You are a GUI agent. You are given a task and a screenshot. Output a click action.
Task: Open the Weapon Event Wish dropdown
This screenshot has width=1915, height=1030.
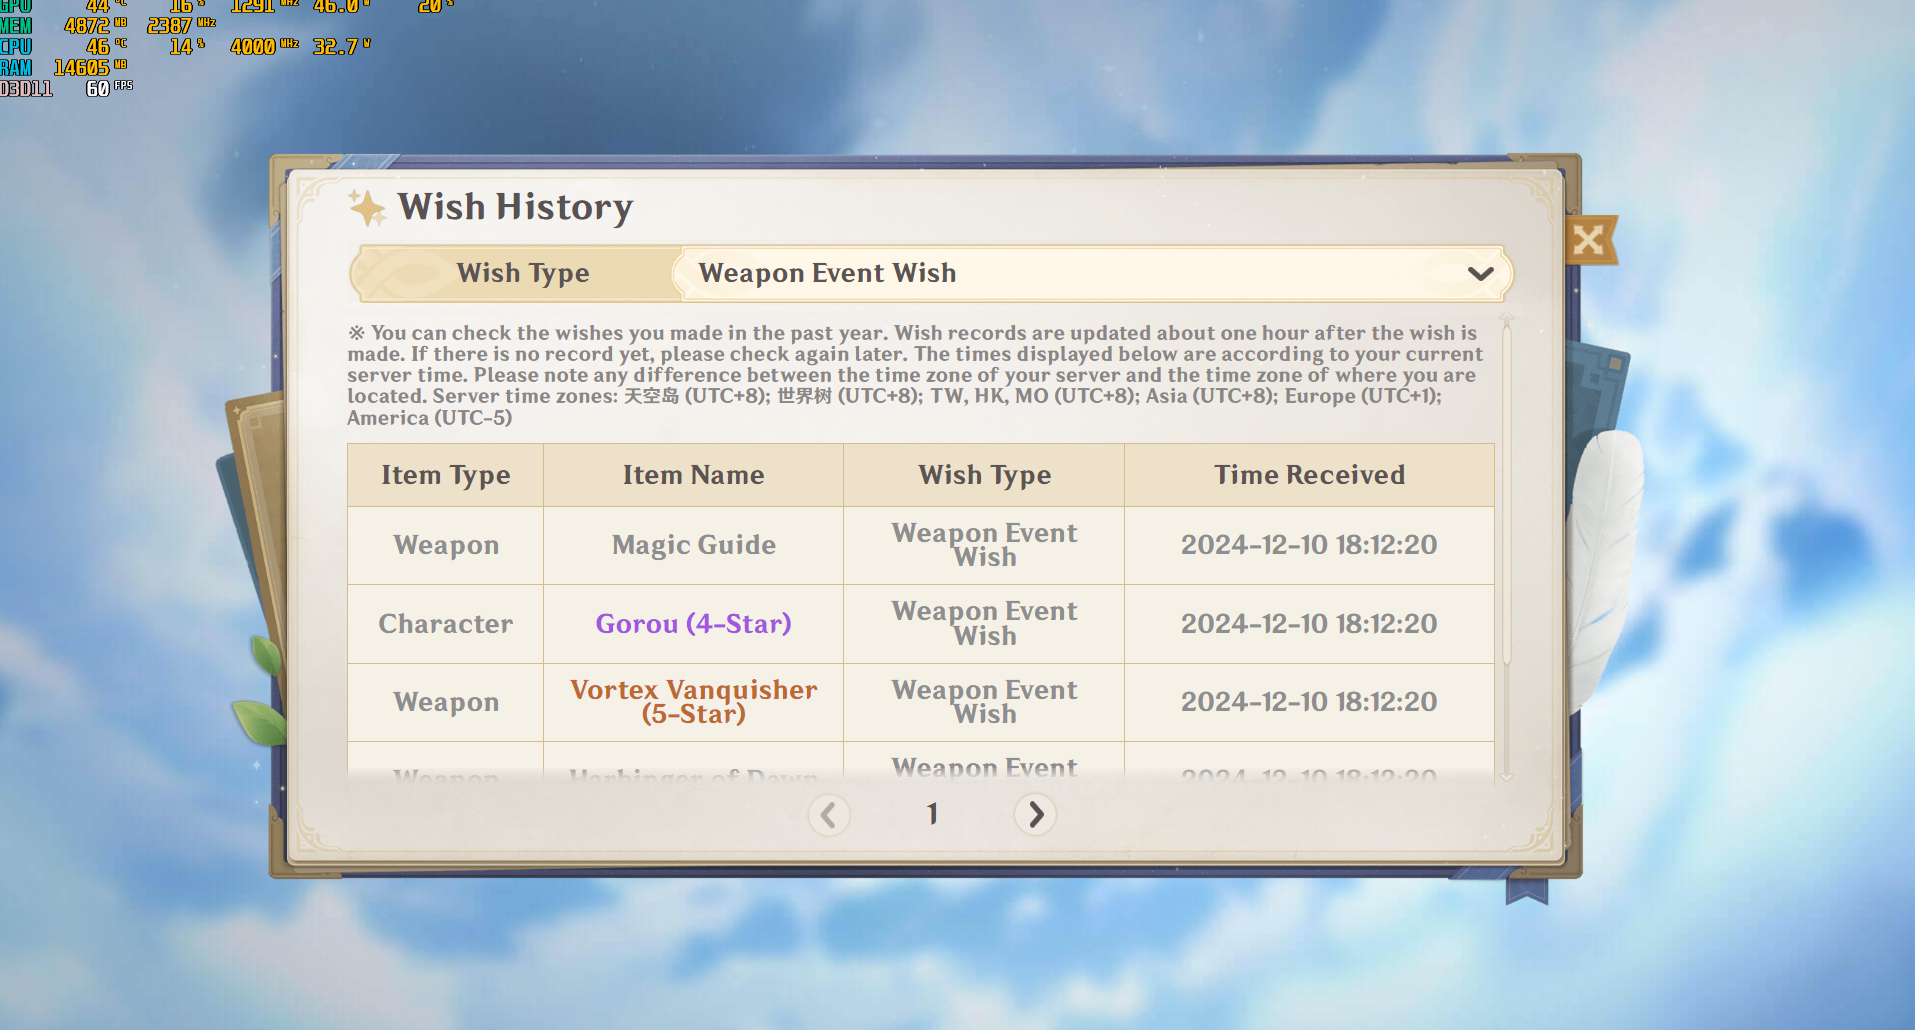point(1090,273)
